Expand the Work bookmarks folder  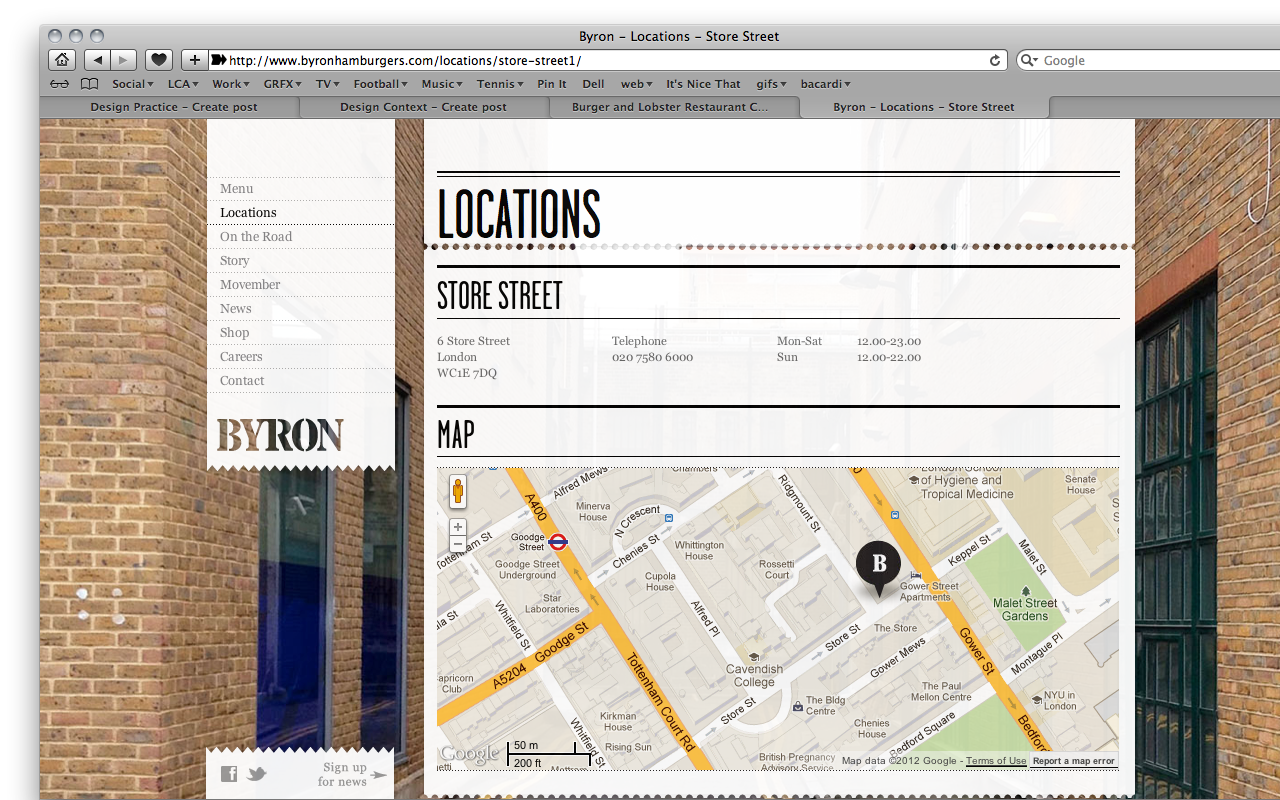[x=231, y=84]
